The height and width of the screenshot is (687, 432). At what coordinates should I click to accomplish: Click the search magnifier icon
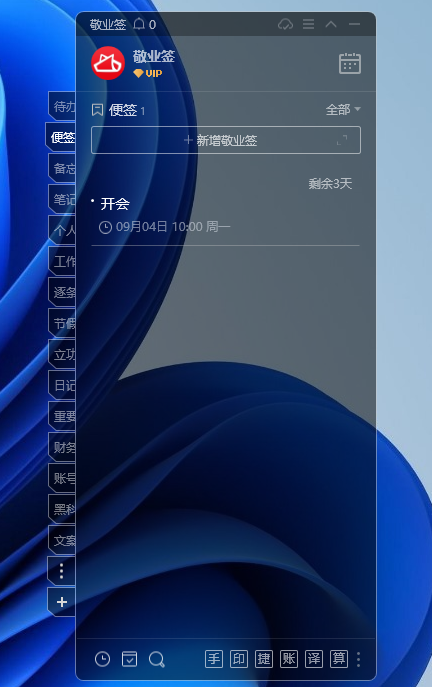point(156,659)
